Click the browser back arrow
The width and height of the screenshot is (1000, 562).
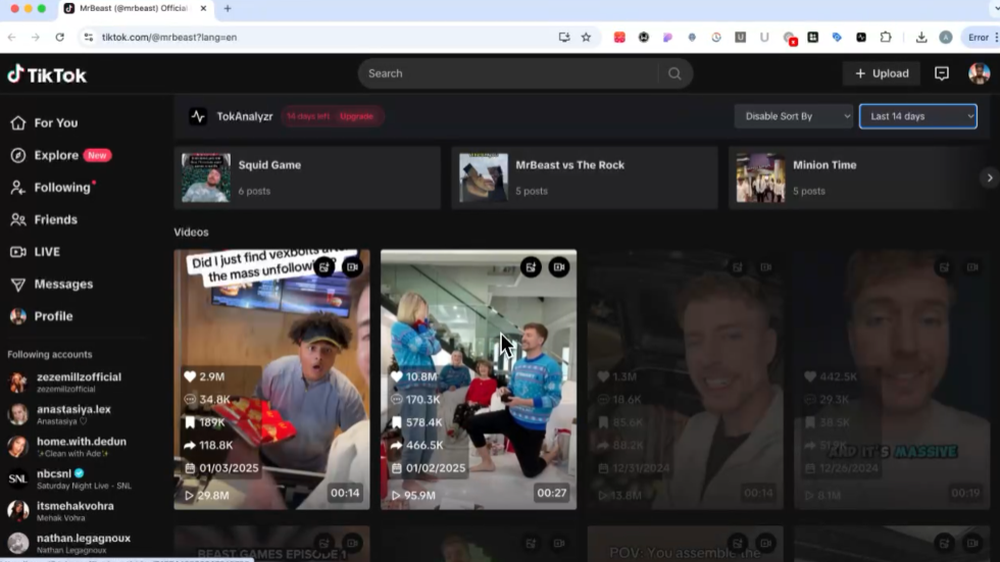(x=12, y=38)
